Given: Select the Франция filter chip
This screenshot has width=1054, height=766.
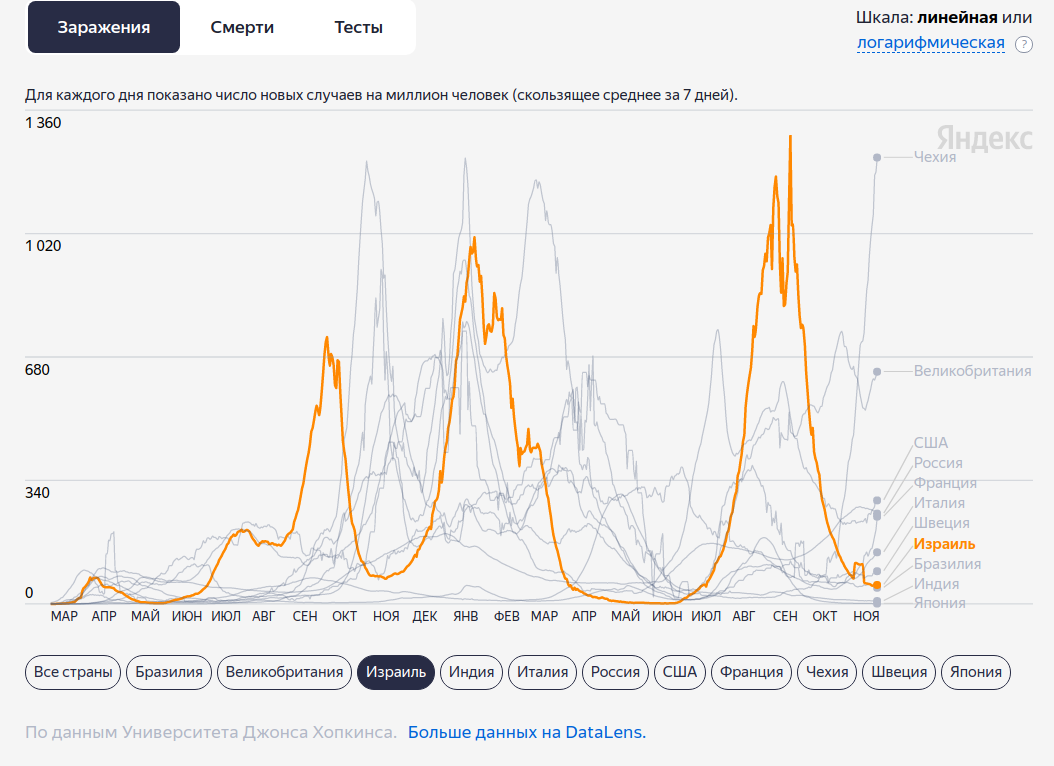Looking at the screenshot, I should [x=752, y=672].
